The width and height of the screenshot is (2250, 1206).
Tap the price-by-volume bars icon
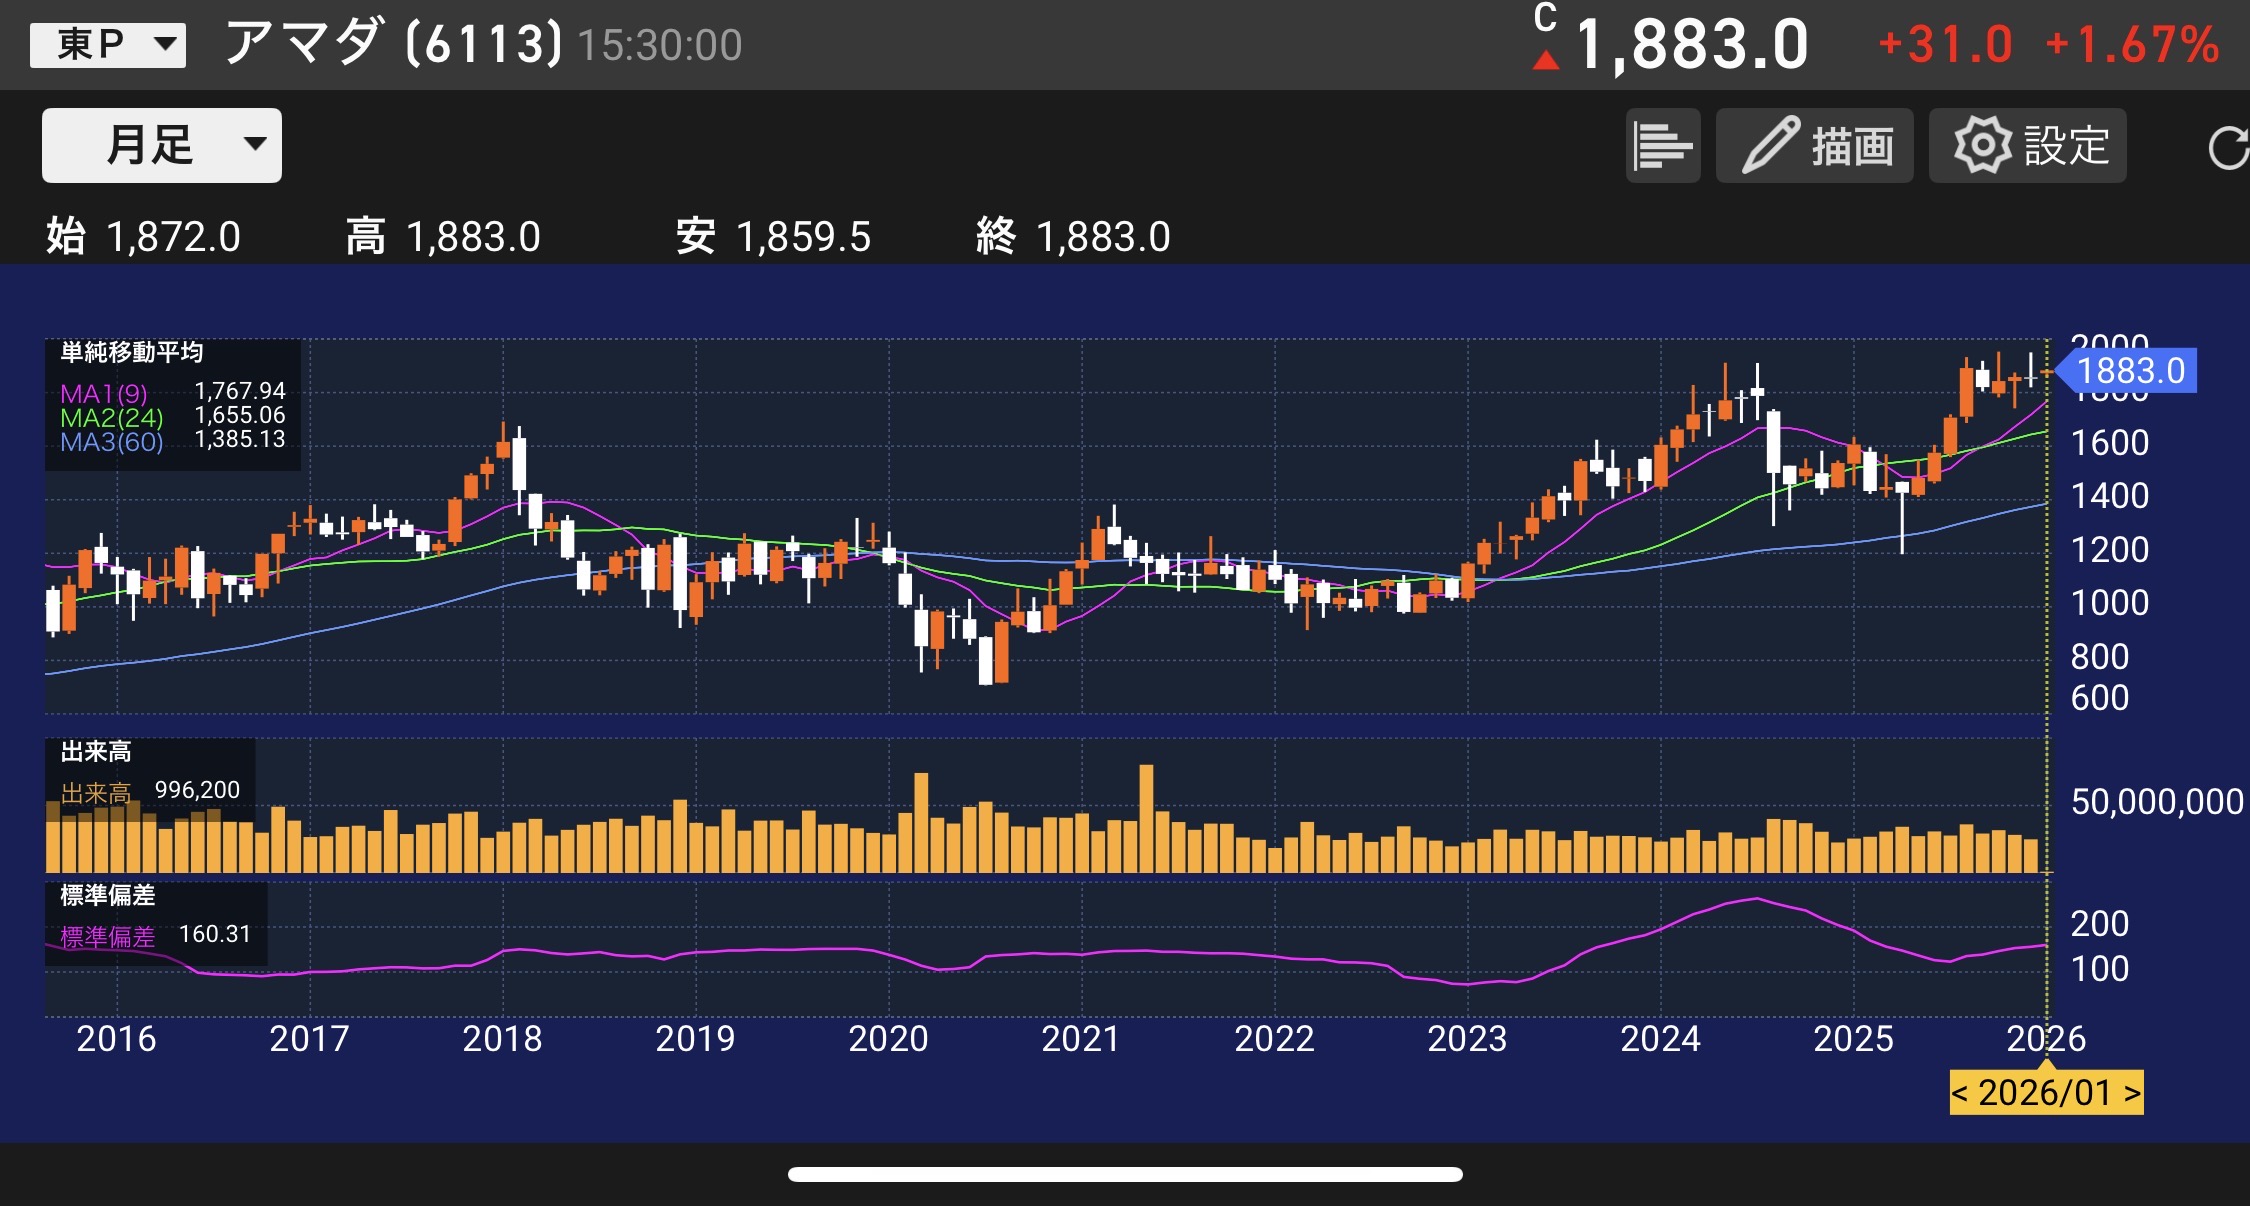pos(1662,146)
